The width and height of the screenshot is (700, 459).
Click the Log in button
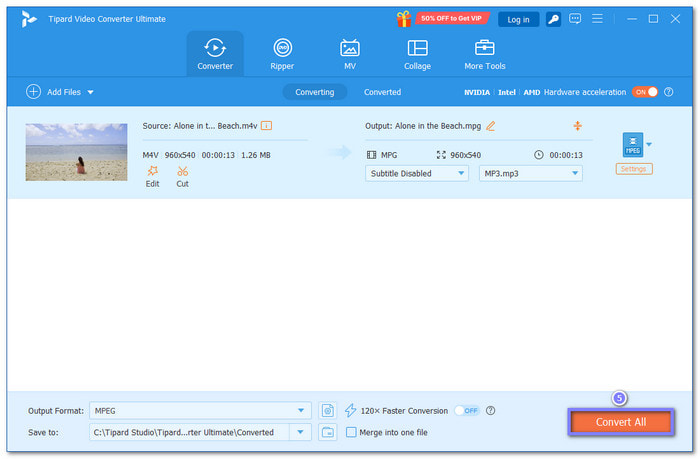518,19
